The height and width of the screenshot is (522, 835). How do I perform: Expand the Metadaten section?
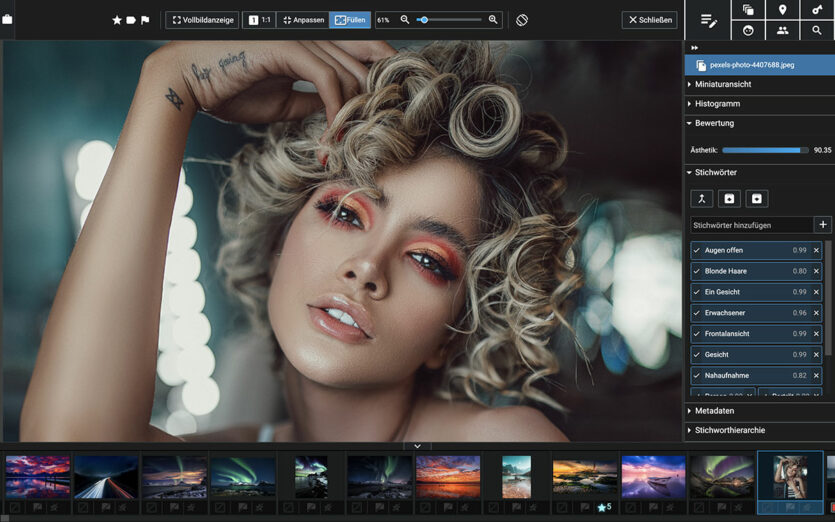pos(714,411)
